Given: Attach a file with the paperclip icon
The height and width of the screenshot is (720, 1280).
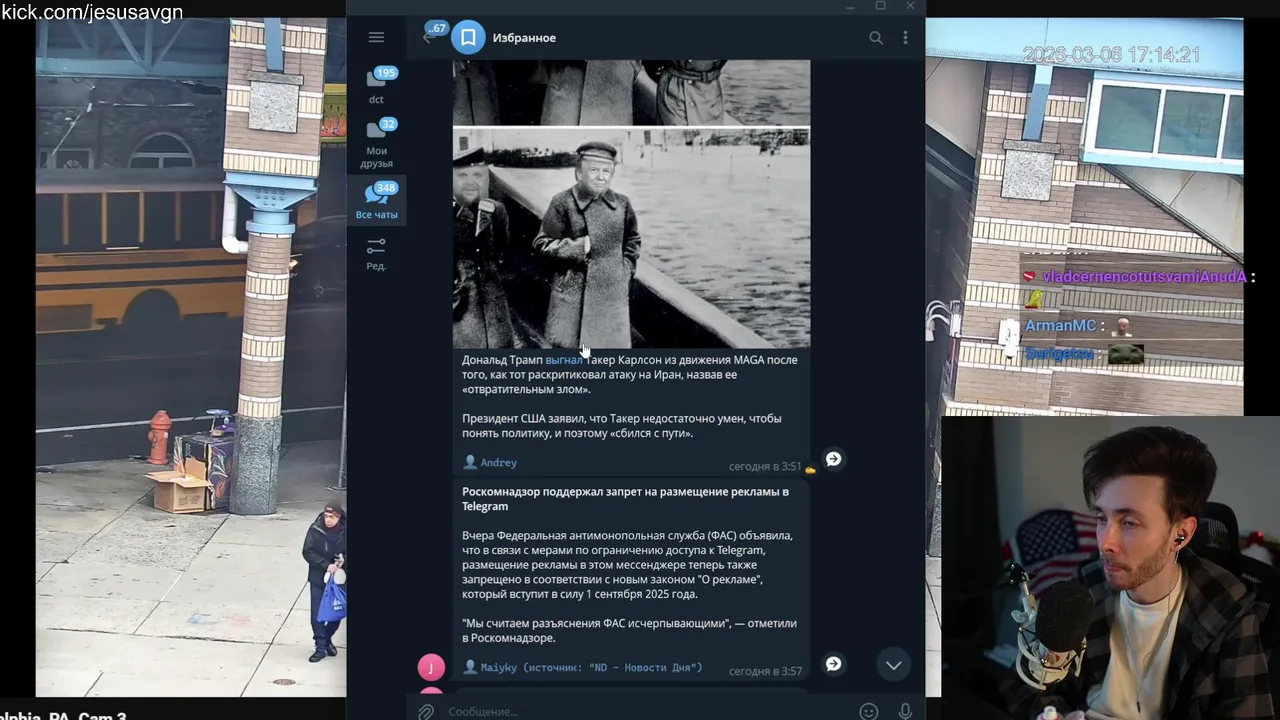Looking at the screenshot, I should click(x=426, y=711).
